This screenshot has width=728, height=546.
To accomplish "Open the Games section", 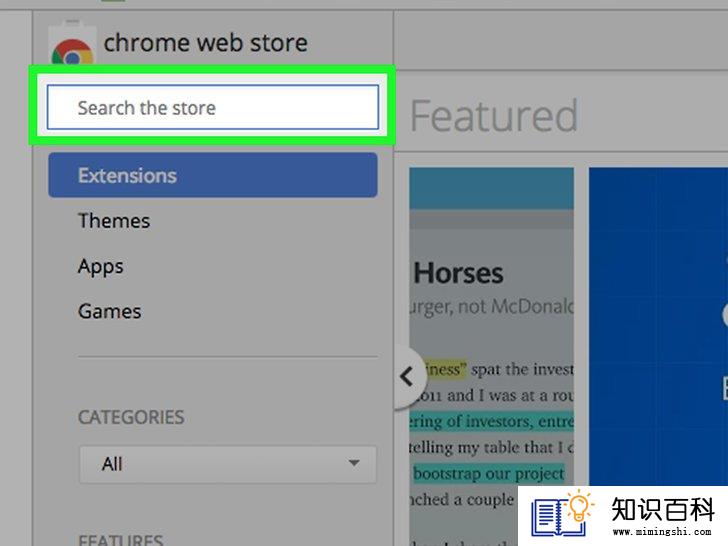I will [110, 311].
